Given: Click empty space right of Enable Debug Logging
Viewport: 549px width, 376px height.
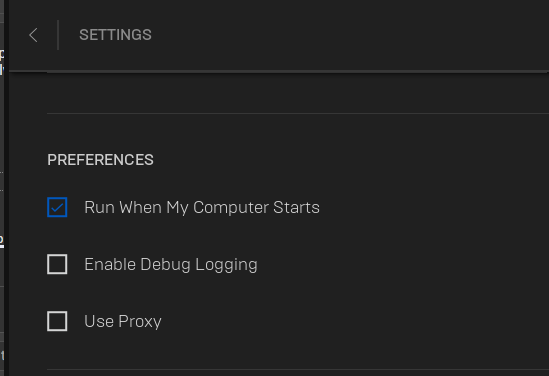Looking at the screenshot, I should [403, 265].
